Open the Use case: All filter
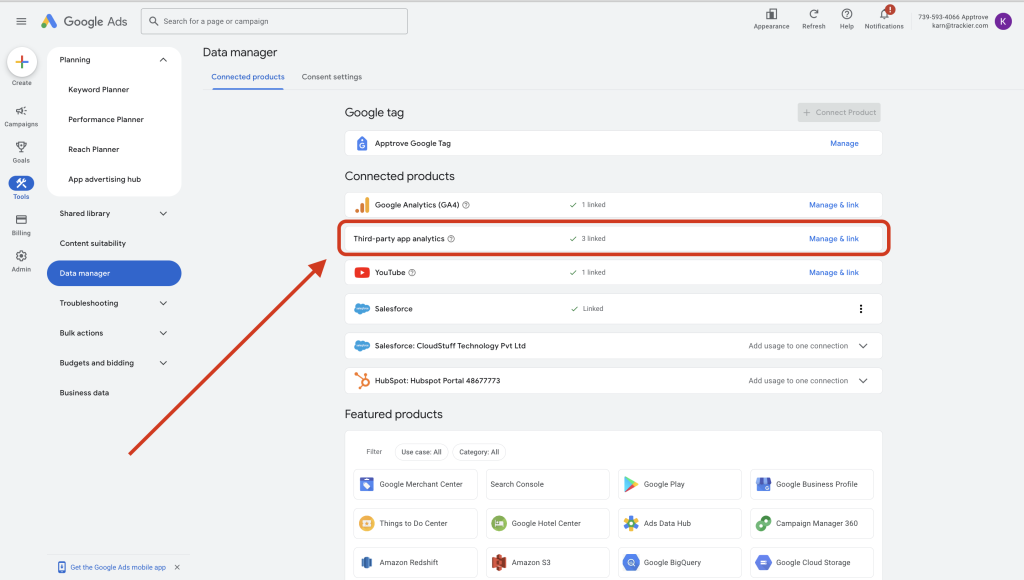Image resolution: width=1024 pixels, height=580 pixels. [421, 452]
